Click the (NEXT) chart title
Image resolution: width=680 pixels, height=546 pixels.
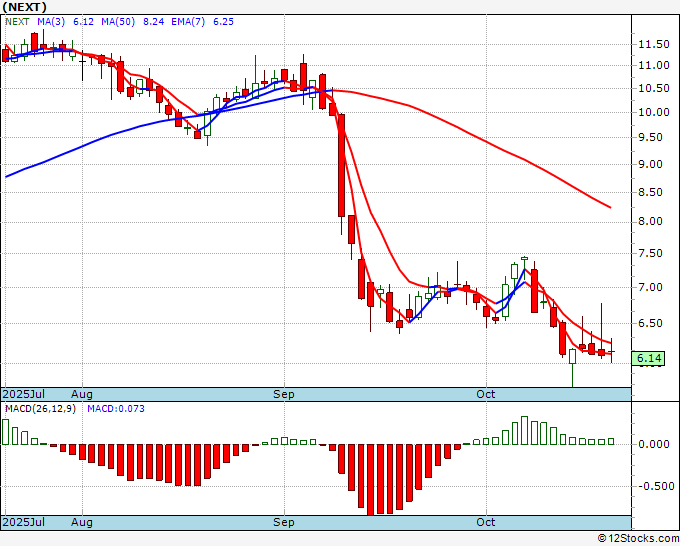point(24,7)
